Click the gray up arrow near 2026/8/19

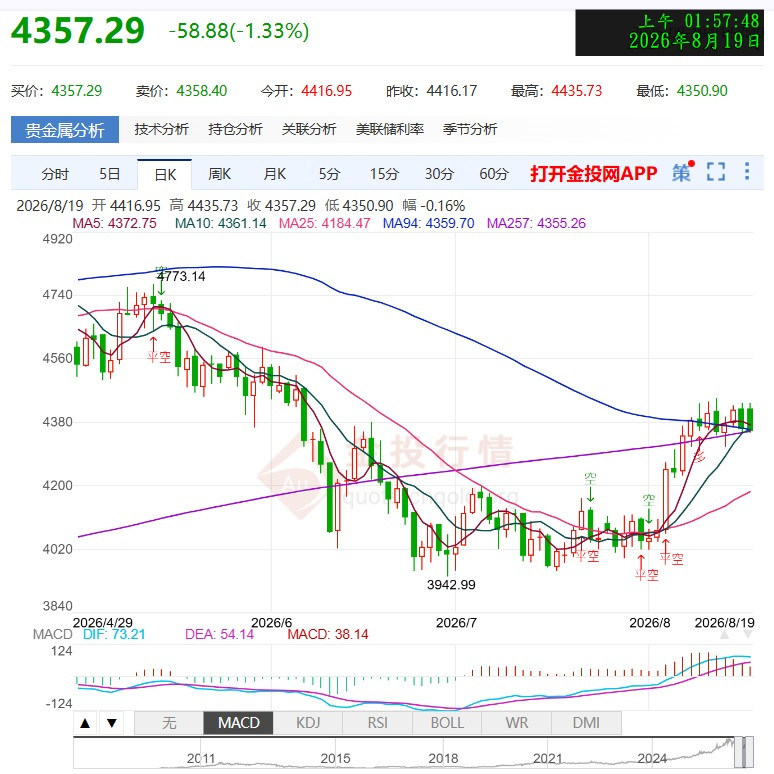click(x=724, y=634)
